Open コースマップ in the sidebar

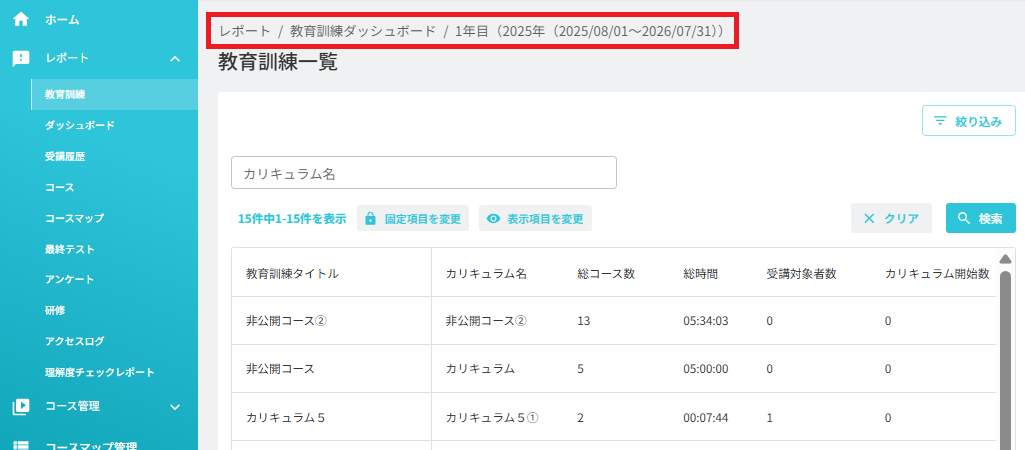coord(75,218)
